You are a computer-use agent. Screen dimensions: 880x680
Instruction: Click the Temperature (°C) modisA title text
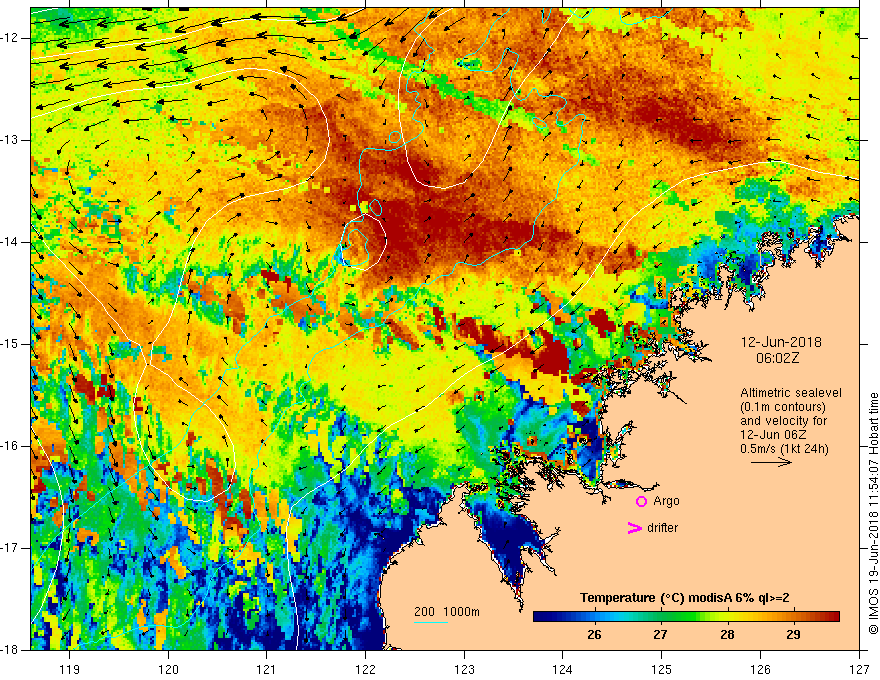[685, 598]
